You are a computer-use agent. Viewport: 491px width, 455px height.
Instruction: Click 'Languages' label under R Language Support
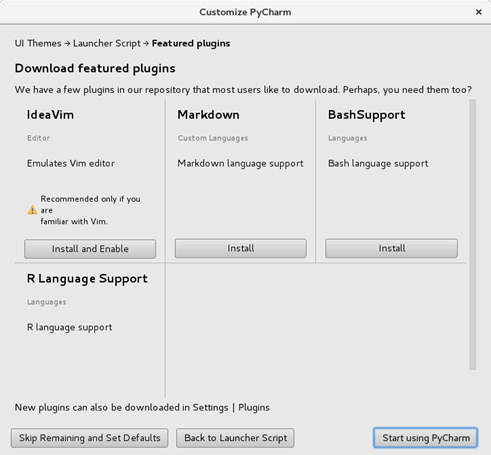coord(46,302)
